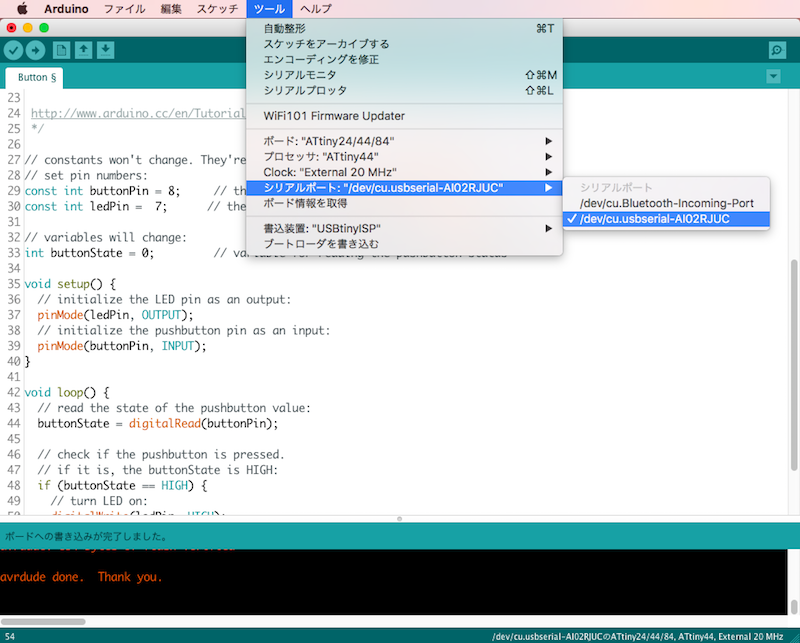
Task: Click the vertical editor scrollbar
Action: [793, 364]
